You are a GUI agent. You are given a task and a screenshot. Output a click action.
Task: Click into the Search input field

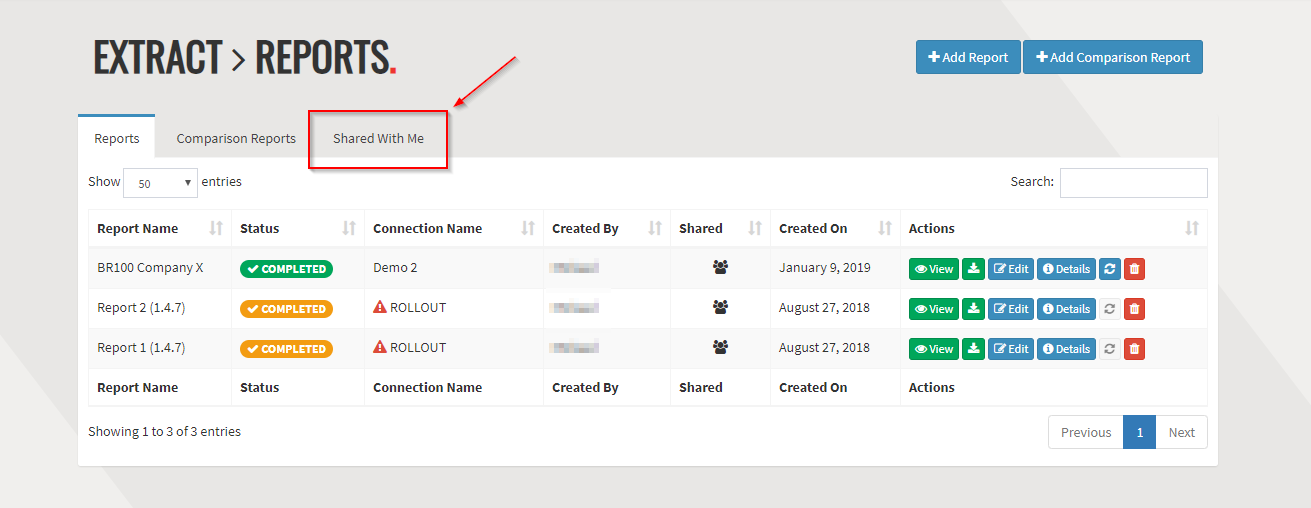coord(1133,183)
